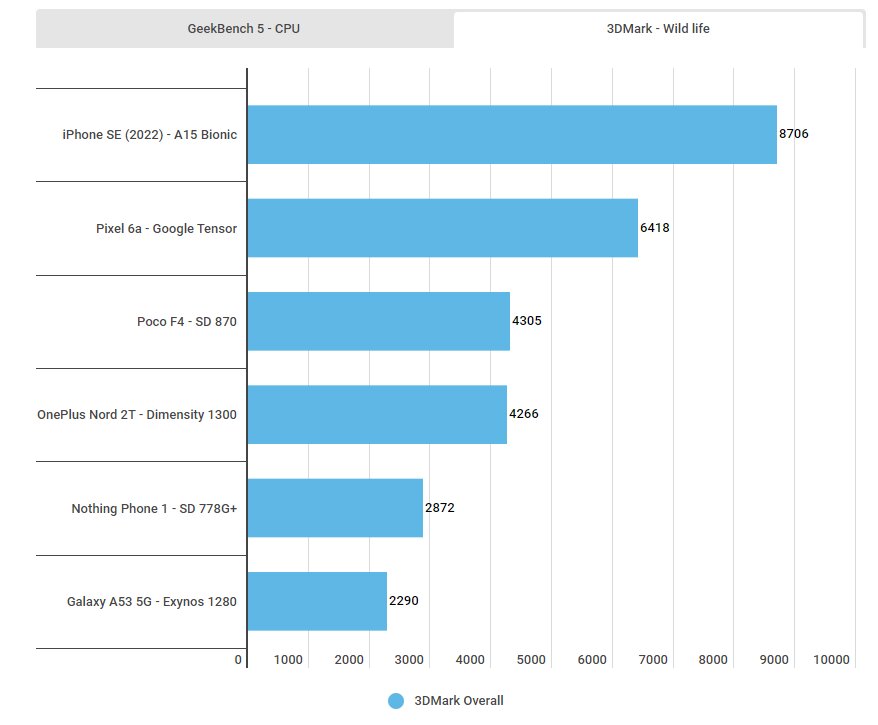This screenshot has width=878, height=725.
Task: Select the Galaxy A53 5G - Exynos 1280 label
Action: 152,601
